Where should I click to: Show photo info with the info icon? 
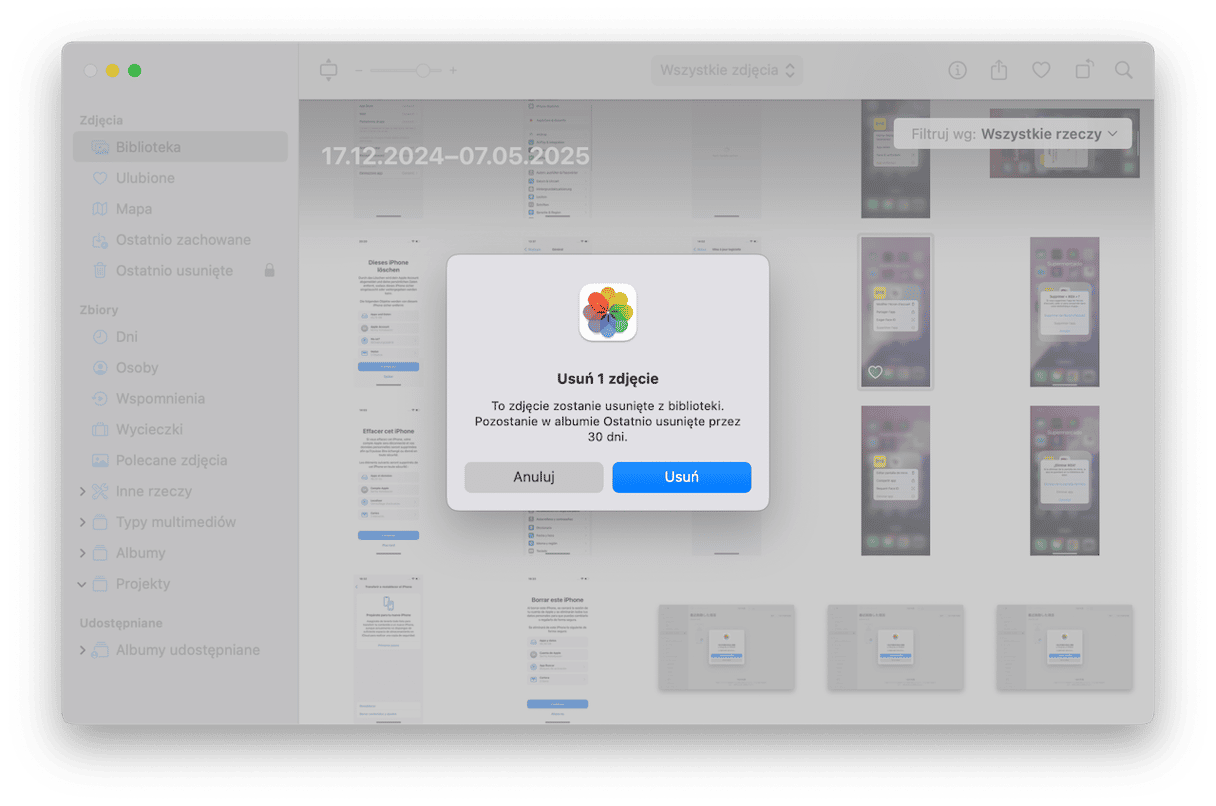(957, 70)
